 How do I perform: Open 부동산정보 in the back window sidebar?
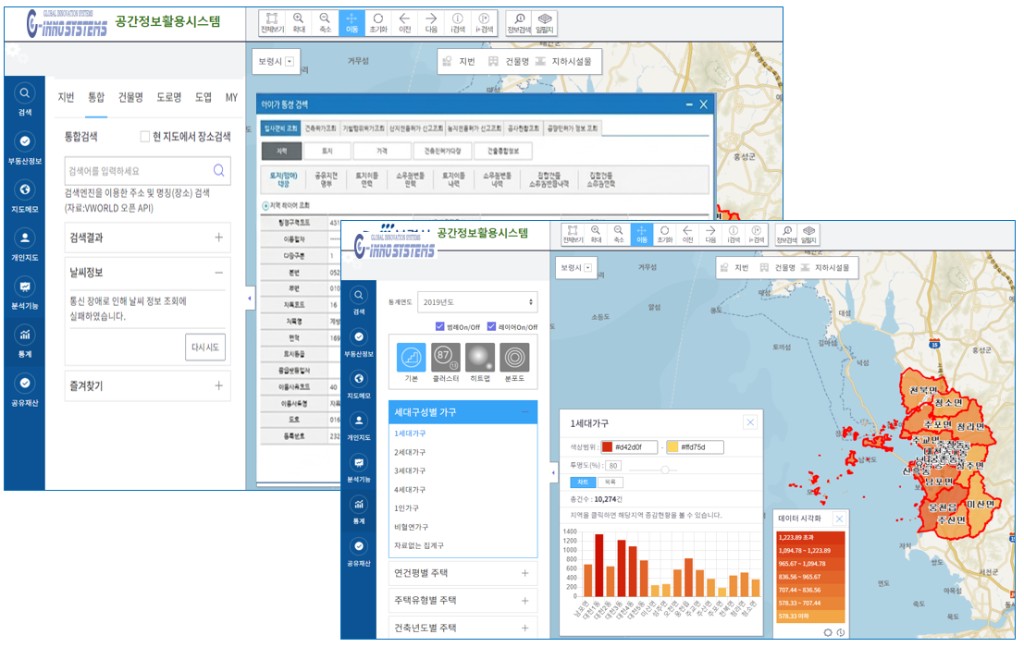pyautogui.click(x=25, y=148)
